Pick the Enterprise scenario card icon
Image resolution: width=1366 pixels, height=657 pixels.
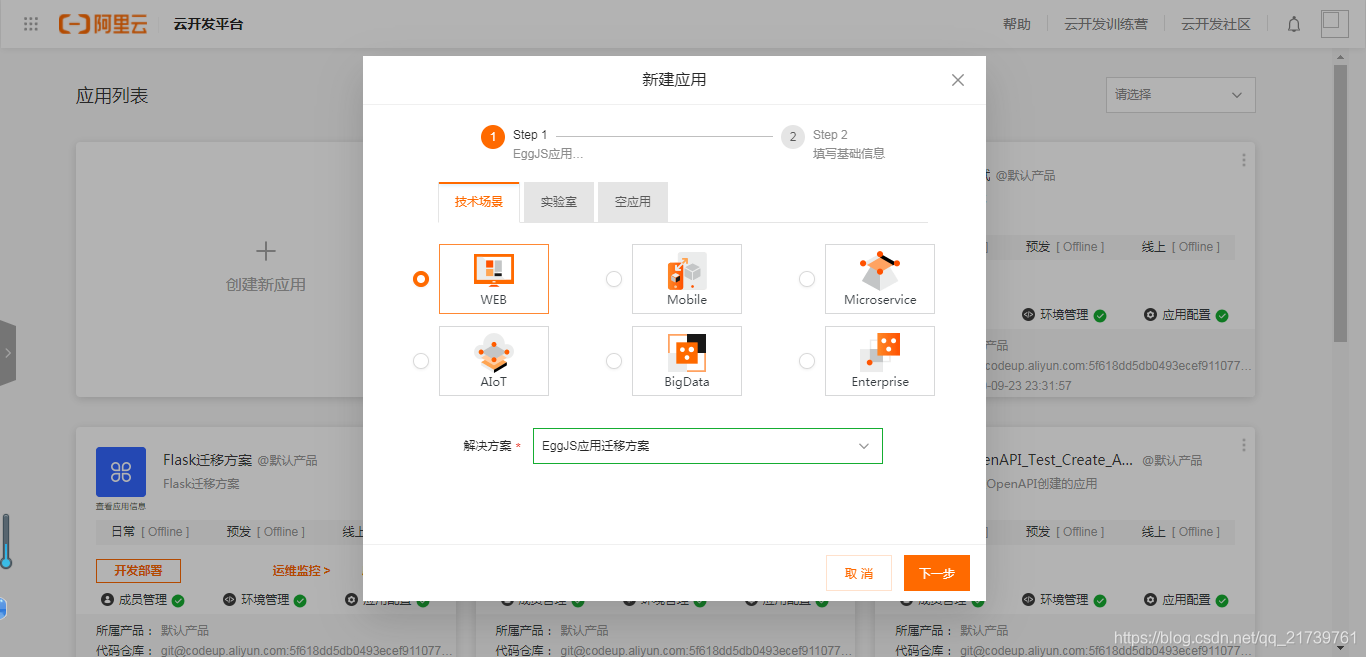click(x=880, y=353)
